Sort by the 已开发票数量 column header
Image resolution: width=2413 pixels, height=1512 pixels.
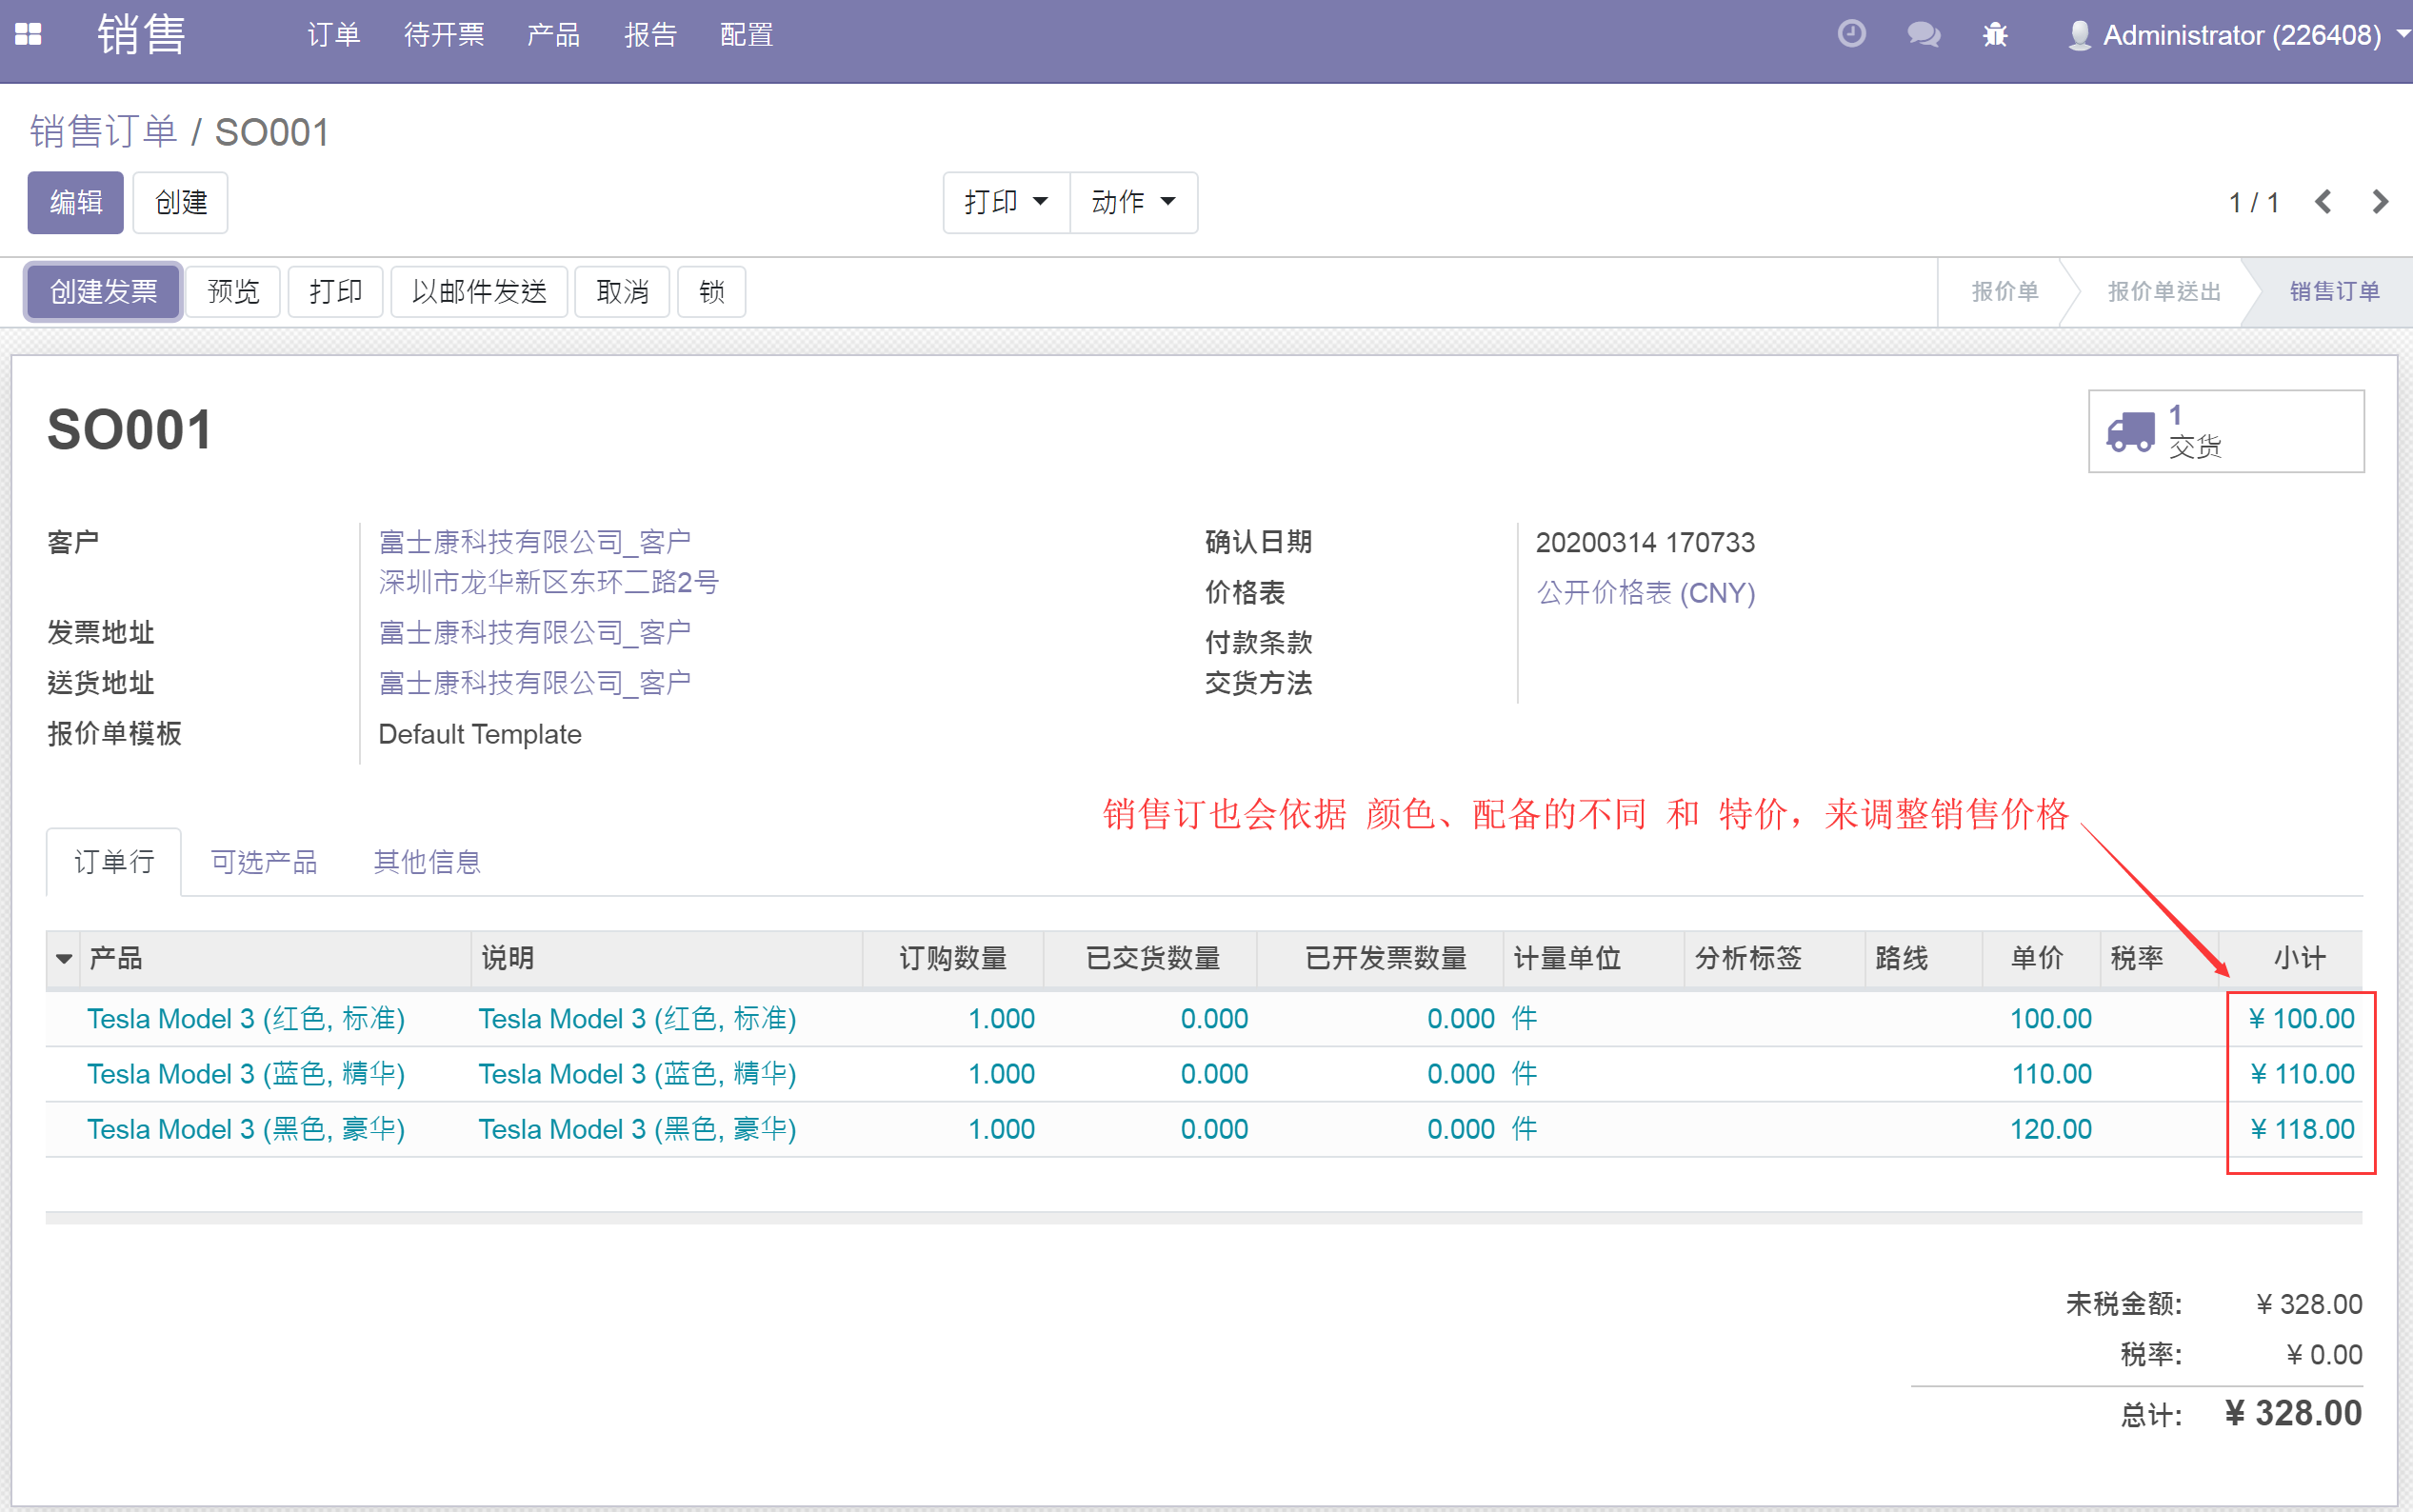pos(1382,958)
